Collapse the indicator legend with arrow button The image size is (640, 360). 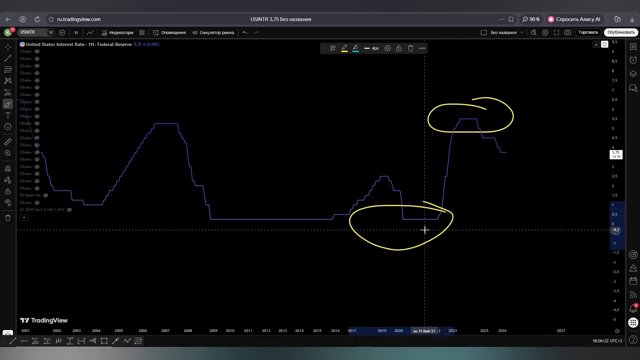point(24,218)
